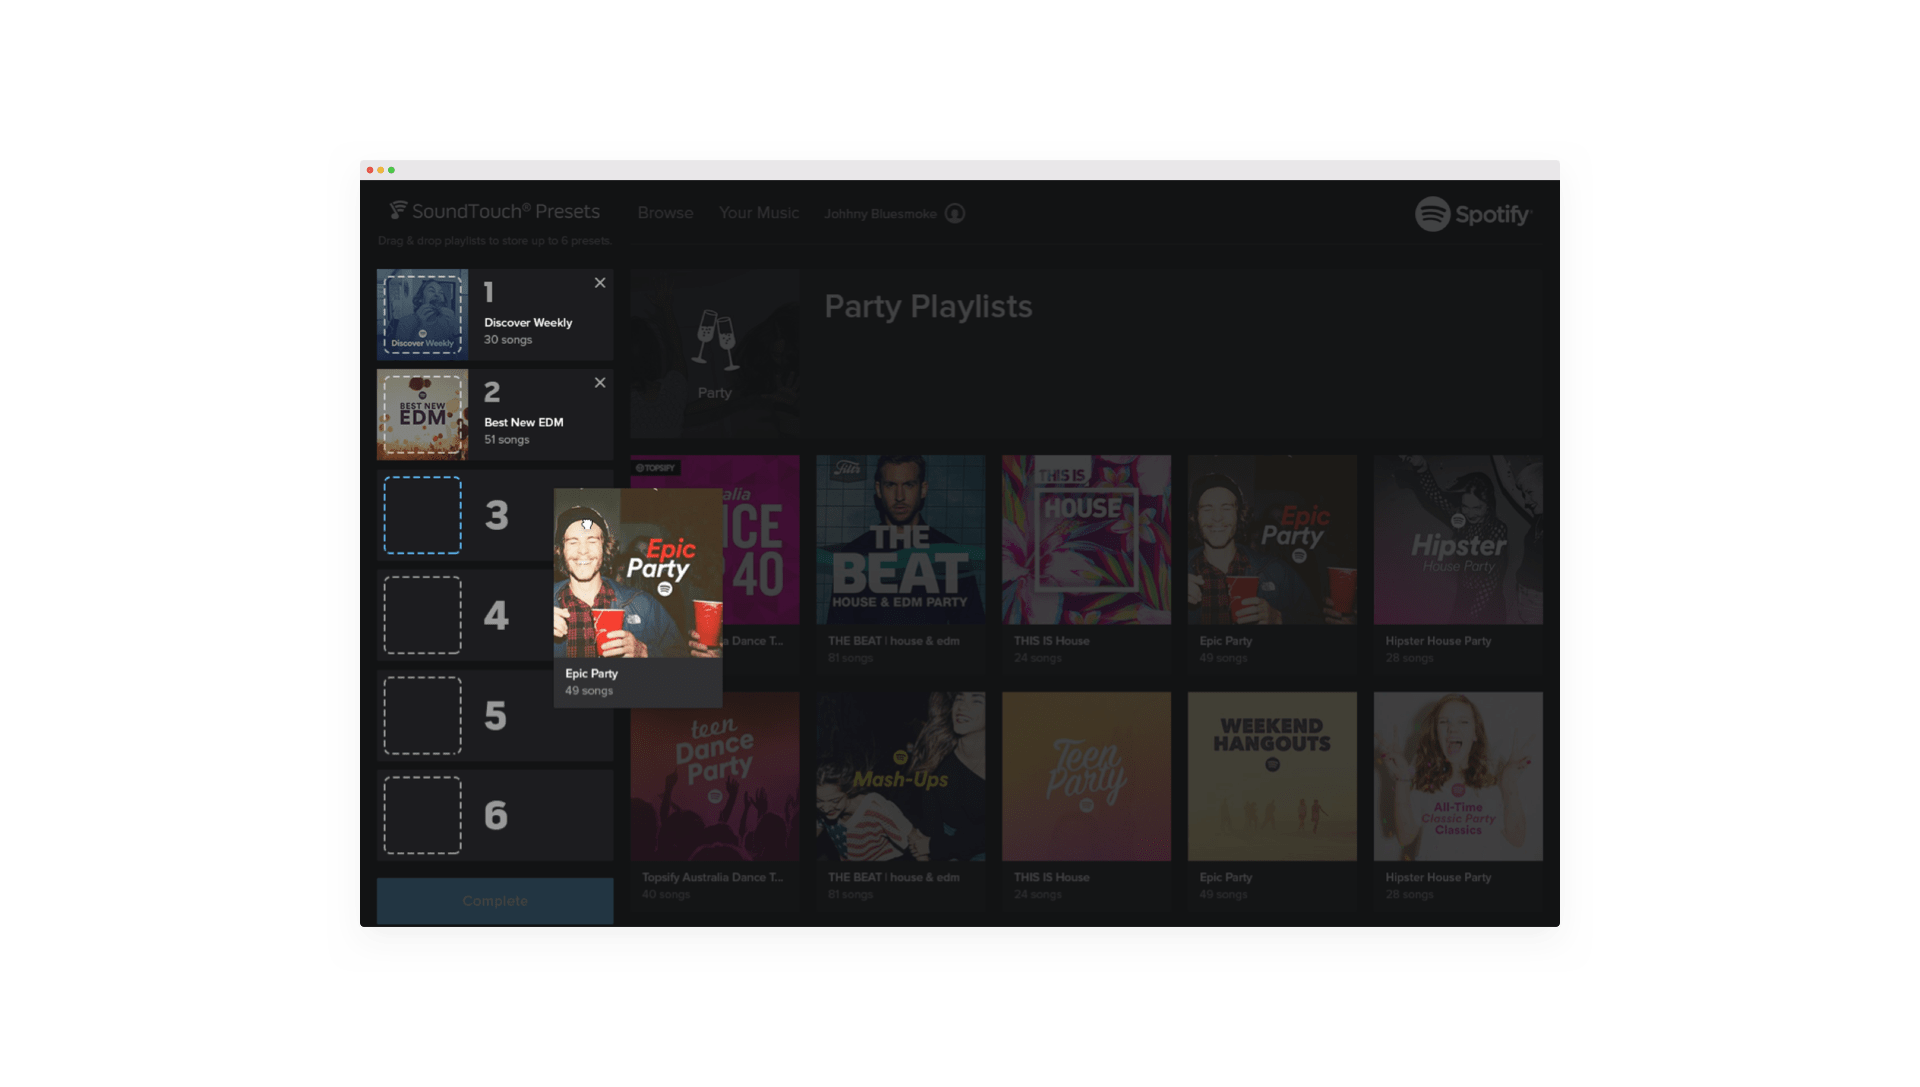The height and width of the screenshot is (1087, 1920).
Task: Click 'Hipster House Party' title in second row
Action: (1438, 877)
